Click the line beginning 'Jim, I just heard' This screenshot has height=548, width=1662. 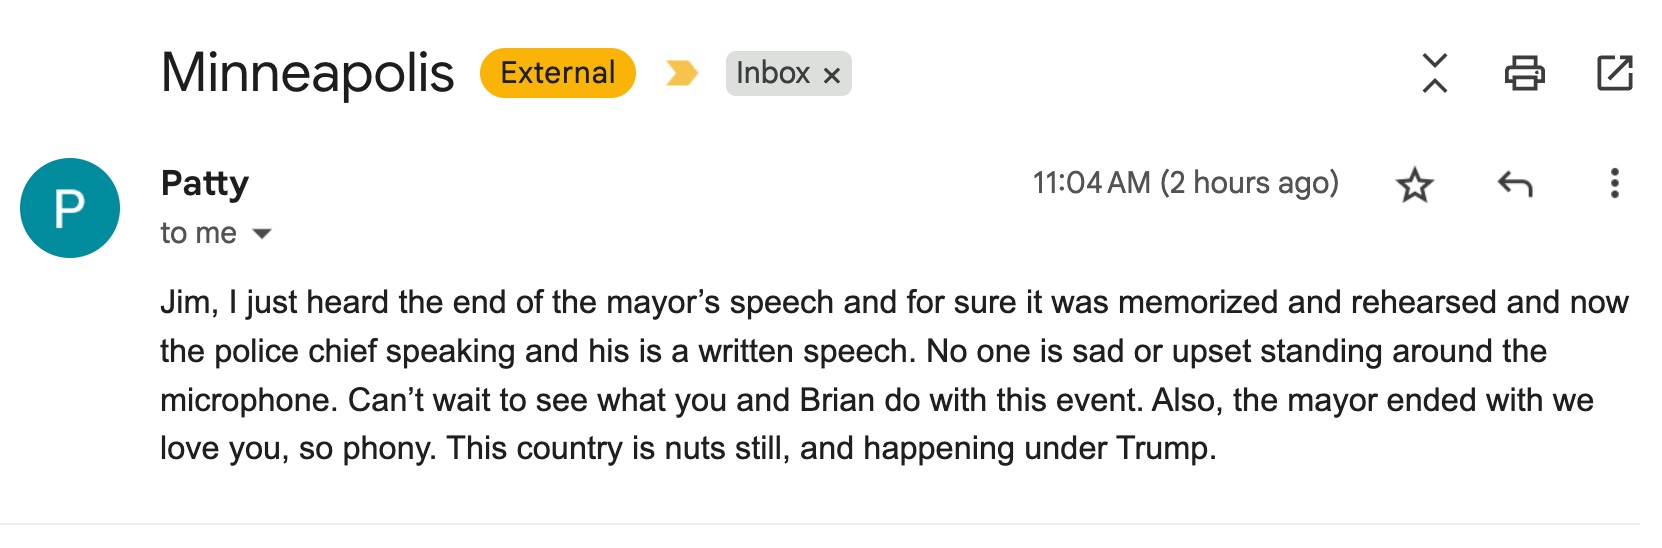895,302
